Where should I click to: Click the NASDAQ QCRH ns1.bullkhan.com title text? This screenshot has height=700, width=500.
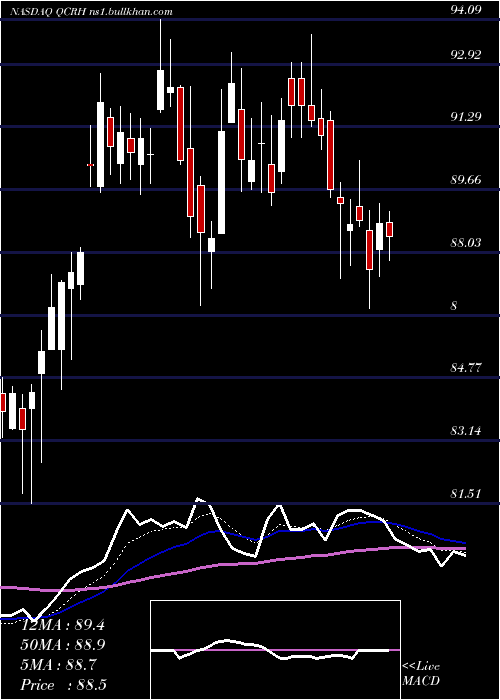pos(90,12)
